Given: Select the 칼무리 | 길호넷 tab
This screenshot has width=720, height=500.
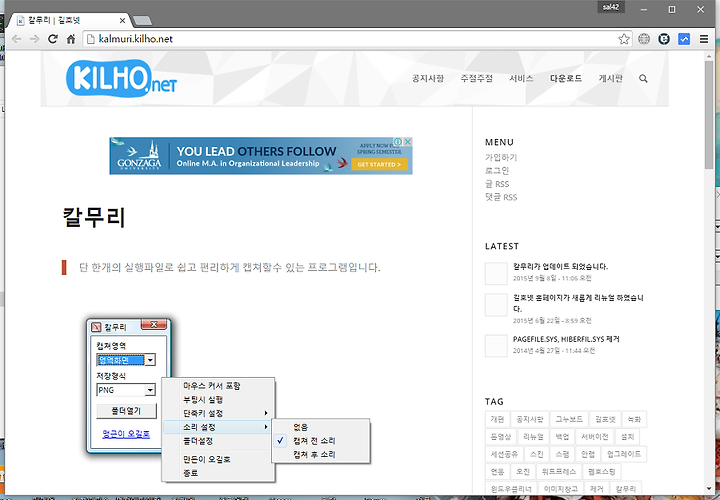Looking at the screenshot, I should pyautogui.click(x=69, y=21).
